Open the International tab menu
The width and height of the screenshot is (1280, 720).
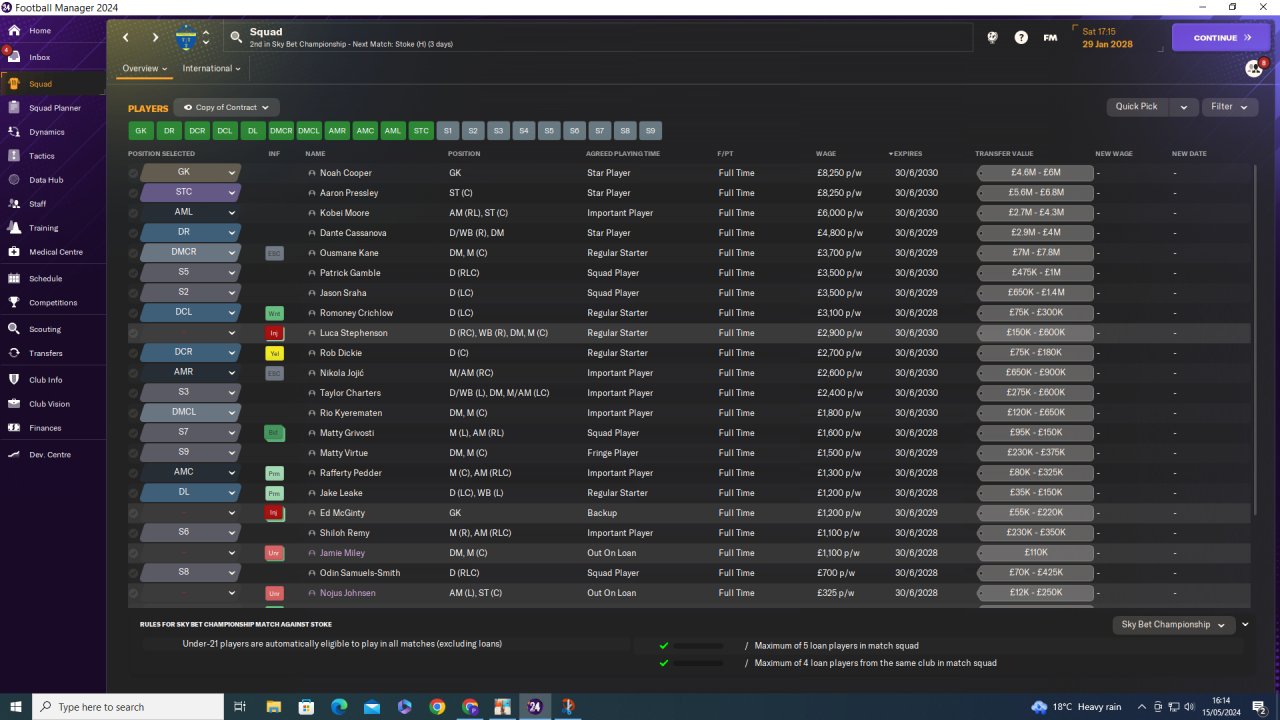click(211, 69)
